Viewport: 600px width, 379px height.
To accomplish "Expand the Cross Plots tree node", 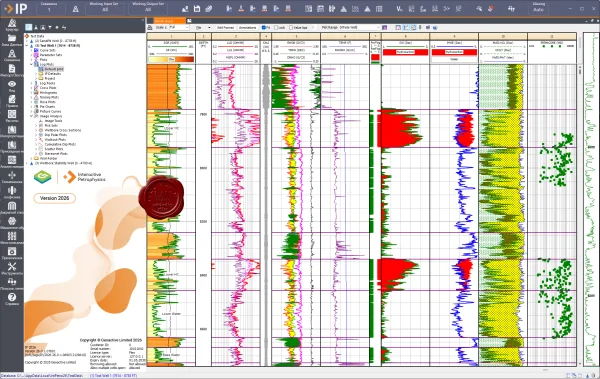I will (x=32, y=88).
